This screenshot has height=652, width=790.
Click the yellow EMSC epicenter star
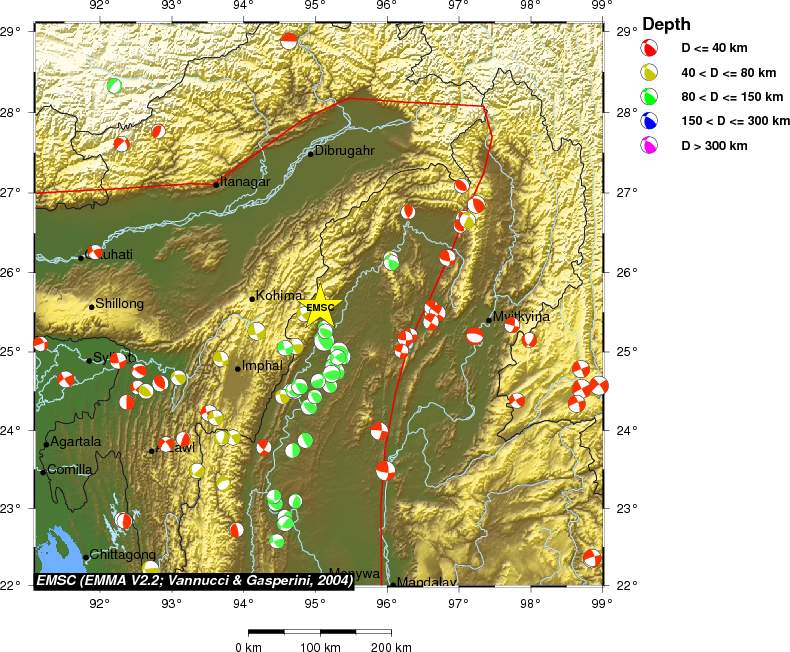tap(320, 306)
